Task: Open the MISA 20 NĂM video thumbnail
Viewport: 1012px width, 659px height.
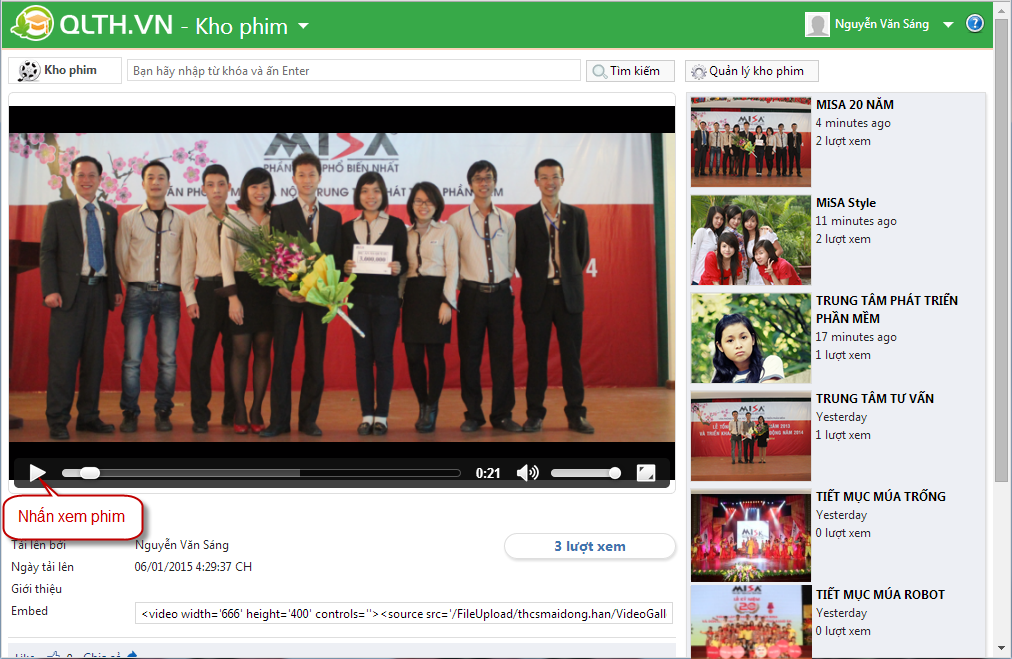Action: click(x=751, y=142)
